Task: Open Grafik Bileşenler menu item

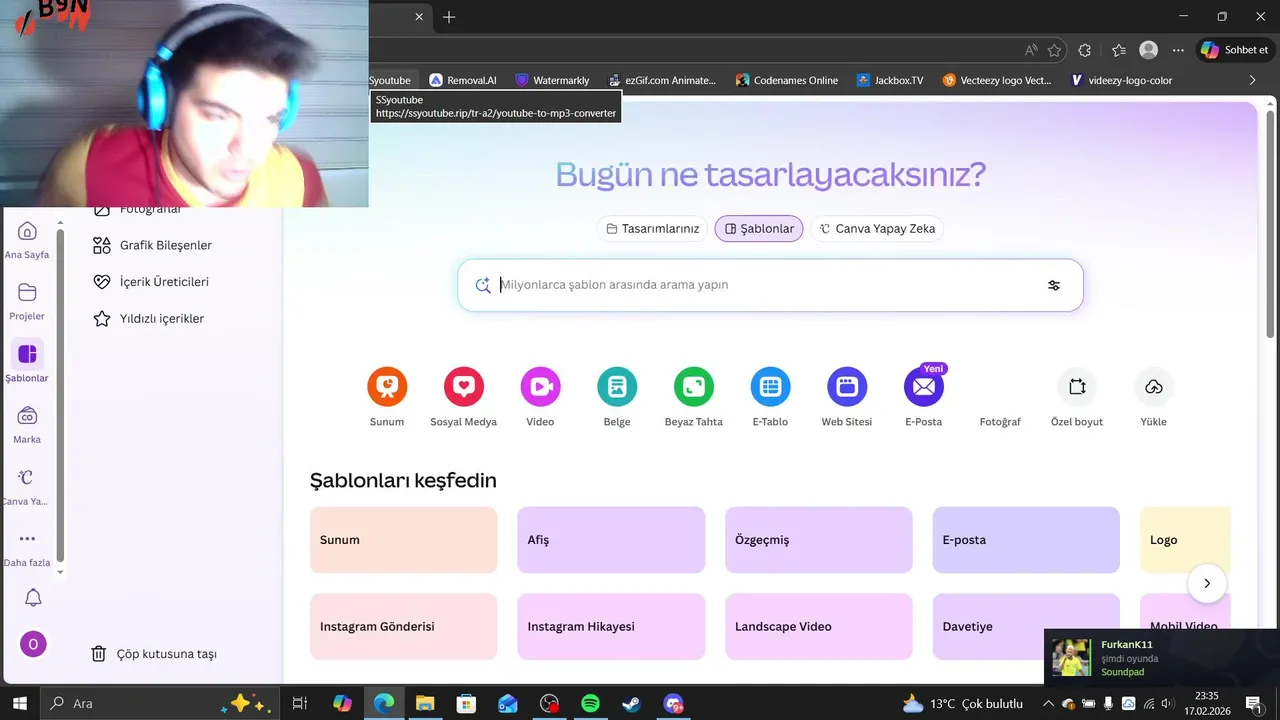Action: pyautogui.click(x=152, y=245)
